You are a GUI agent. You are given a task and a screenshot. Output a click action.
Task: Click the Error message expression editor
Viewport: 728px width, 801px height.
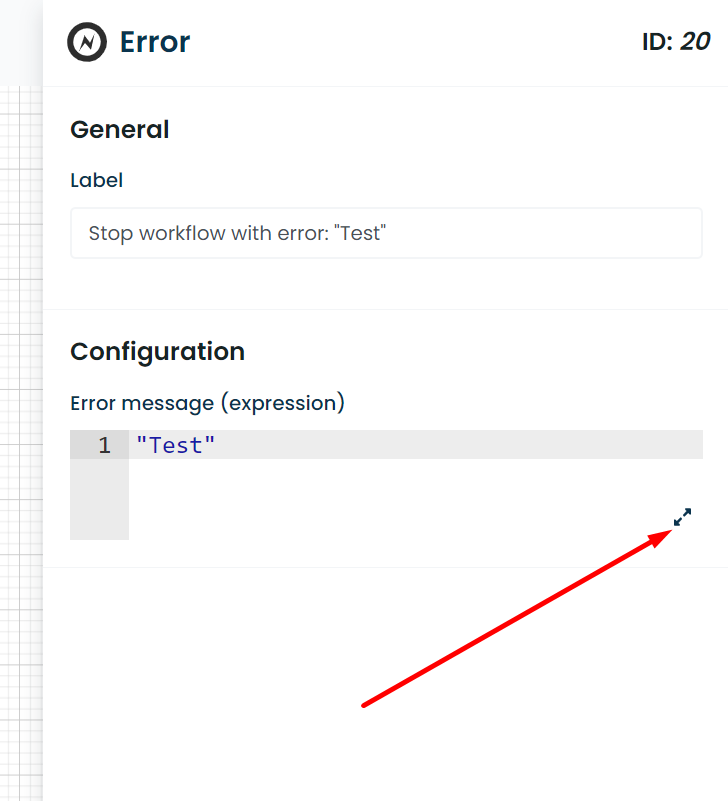400,444
